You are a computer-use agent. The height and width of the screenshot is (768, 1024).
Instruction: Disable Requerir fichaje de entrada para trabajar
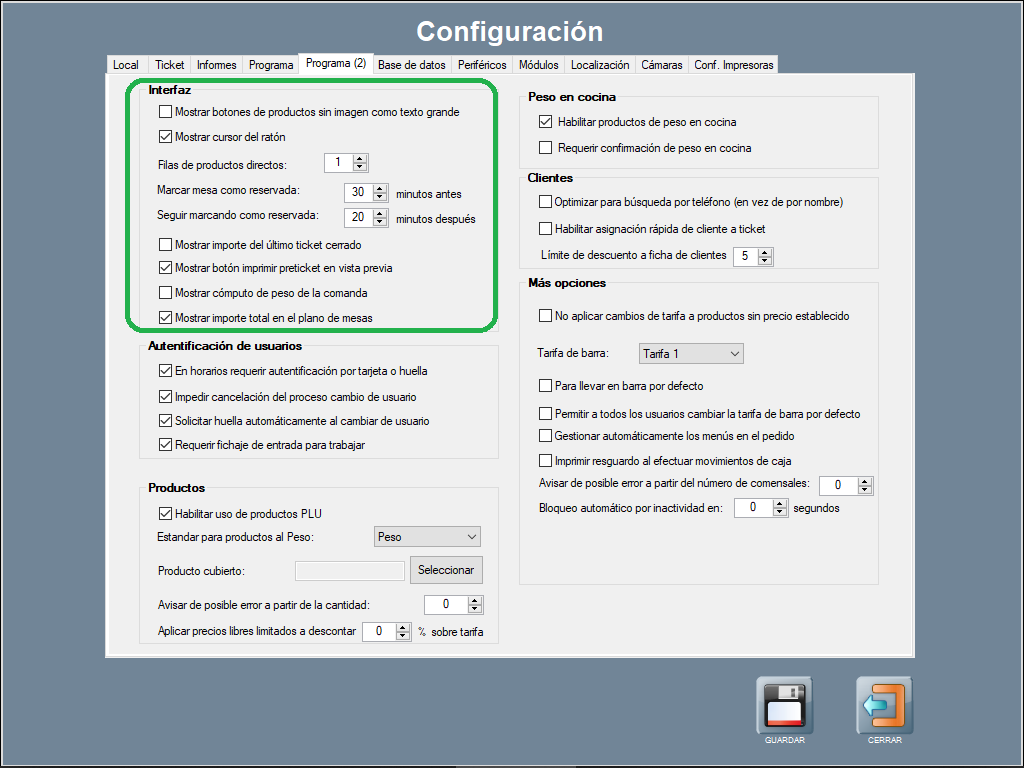(166, 444)
